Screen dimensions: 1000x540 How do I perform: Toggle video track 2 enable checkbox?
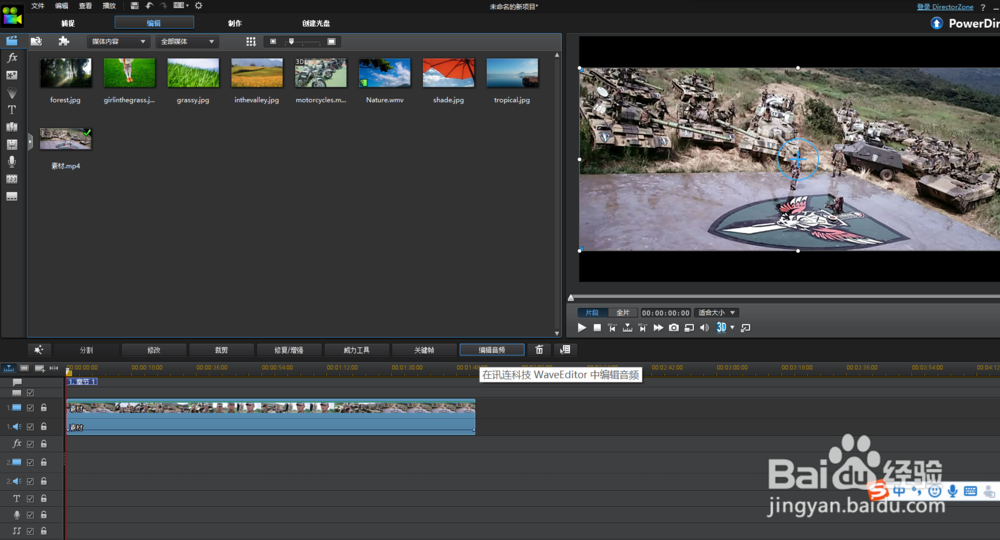pos(30,462)
